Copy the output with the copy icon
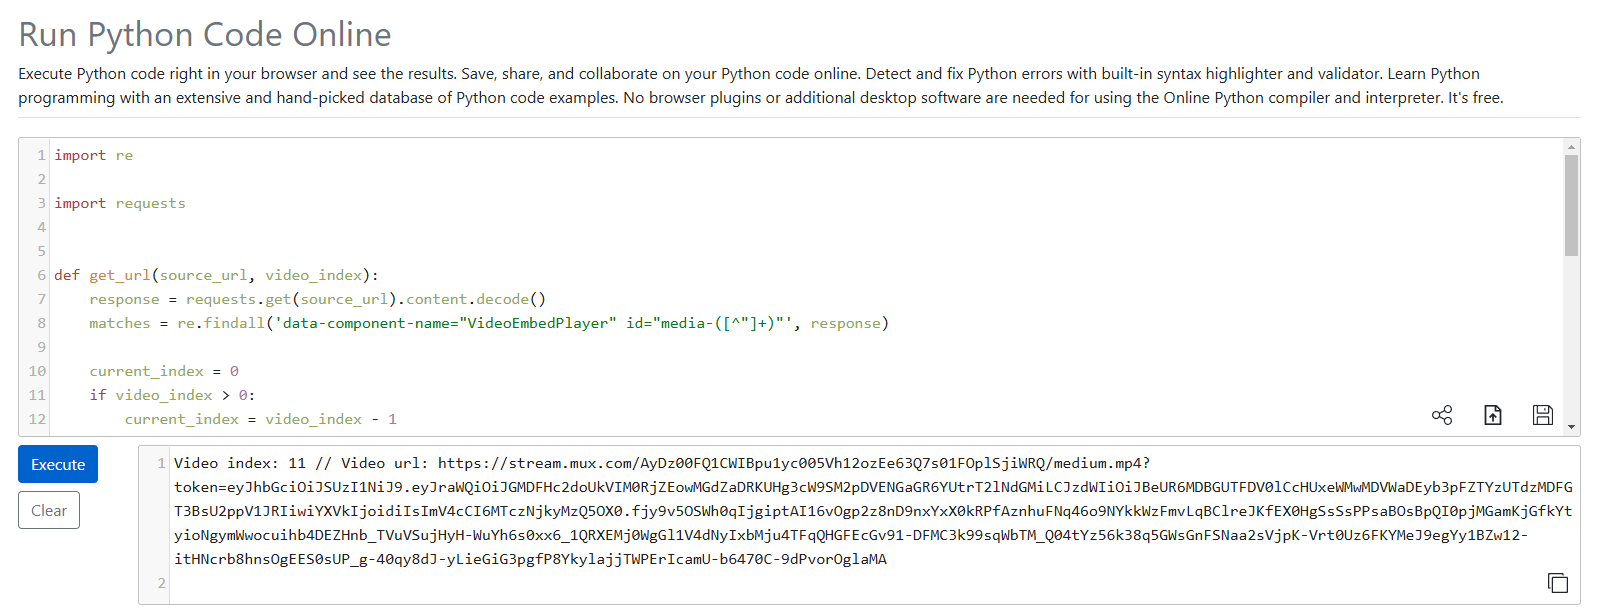This screenshot has width=1606, height=616. click(1558, 583)
